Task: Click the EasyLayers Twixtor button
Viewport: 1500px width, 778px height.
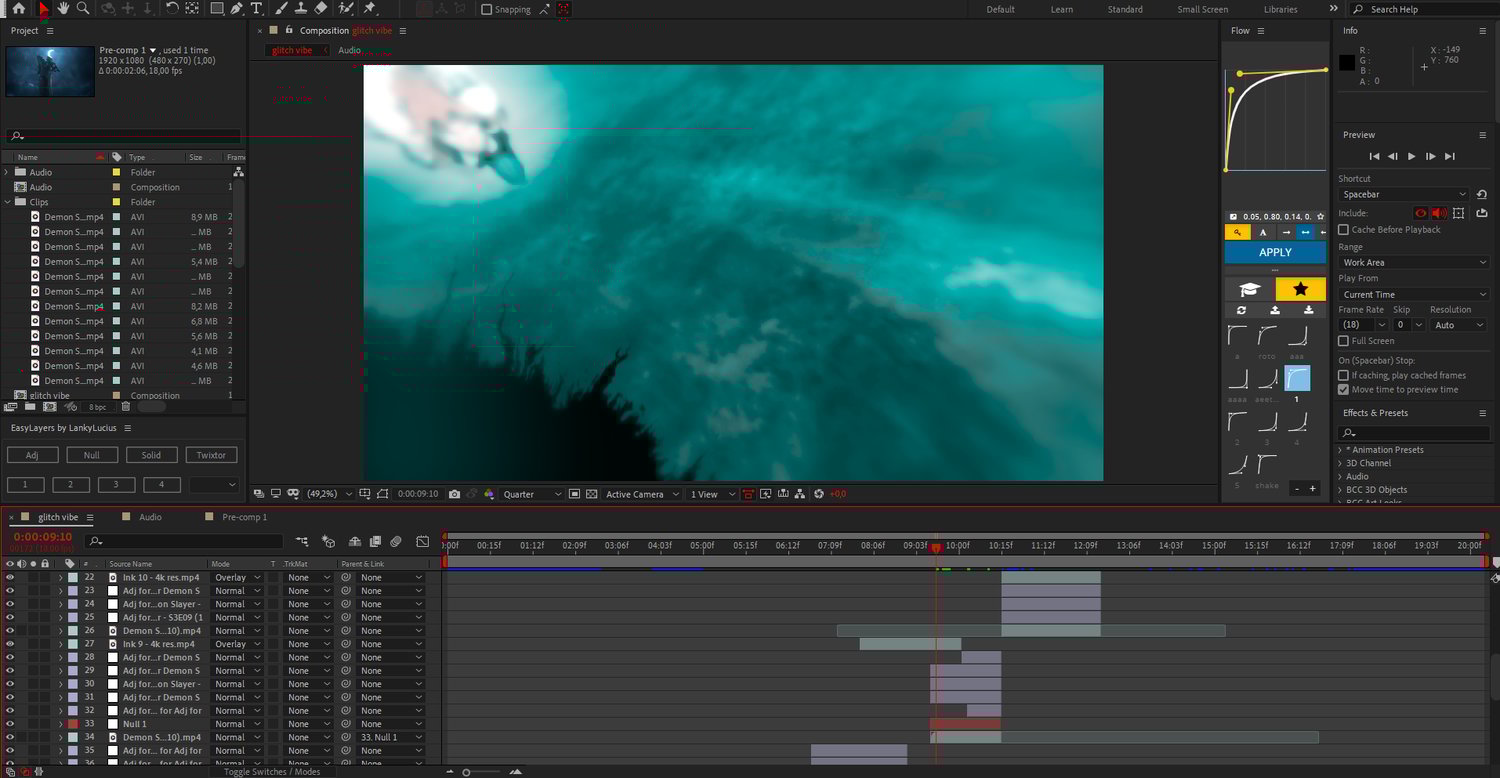Action: [x=211, y=455]
